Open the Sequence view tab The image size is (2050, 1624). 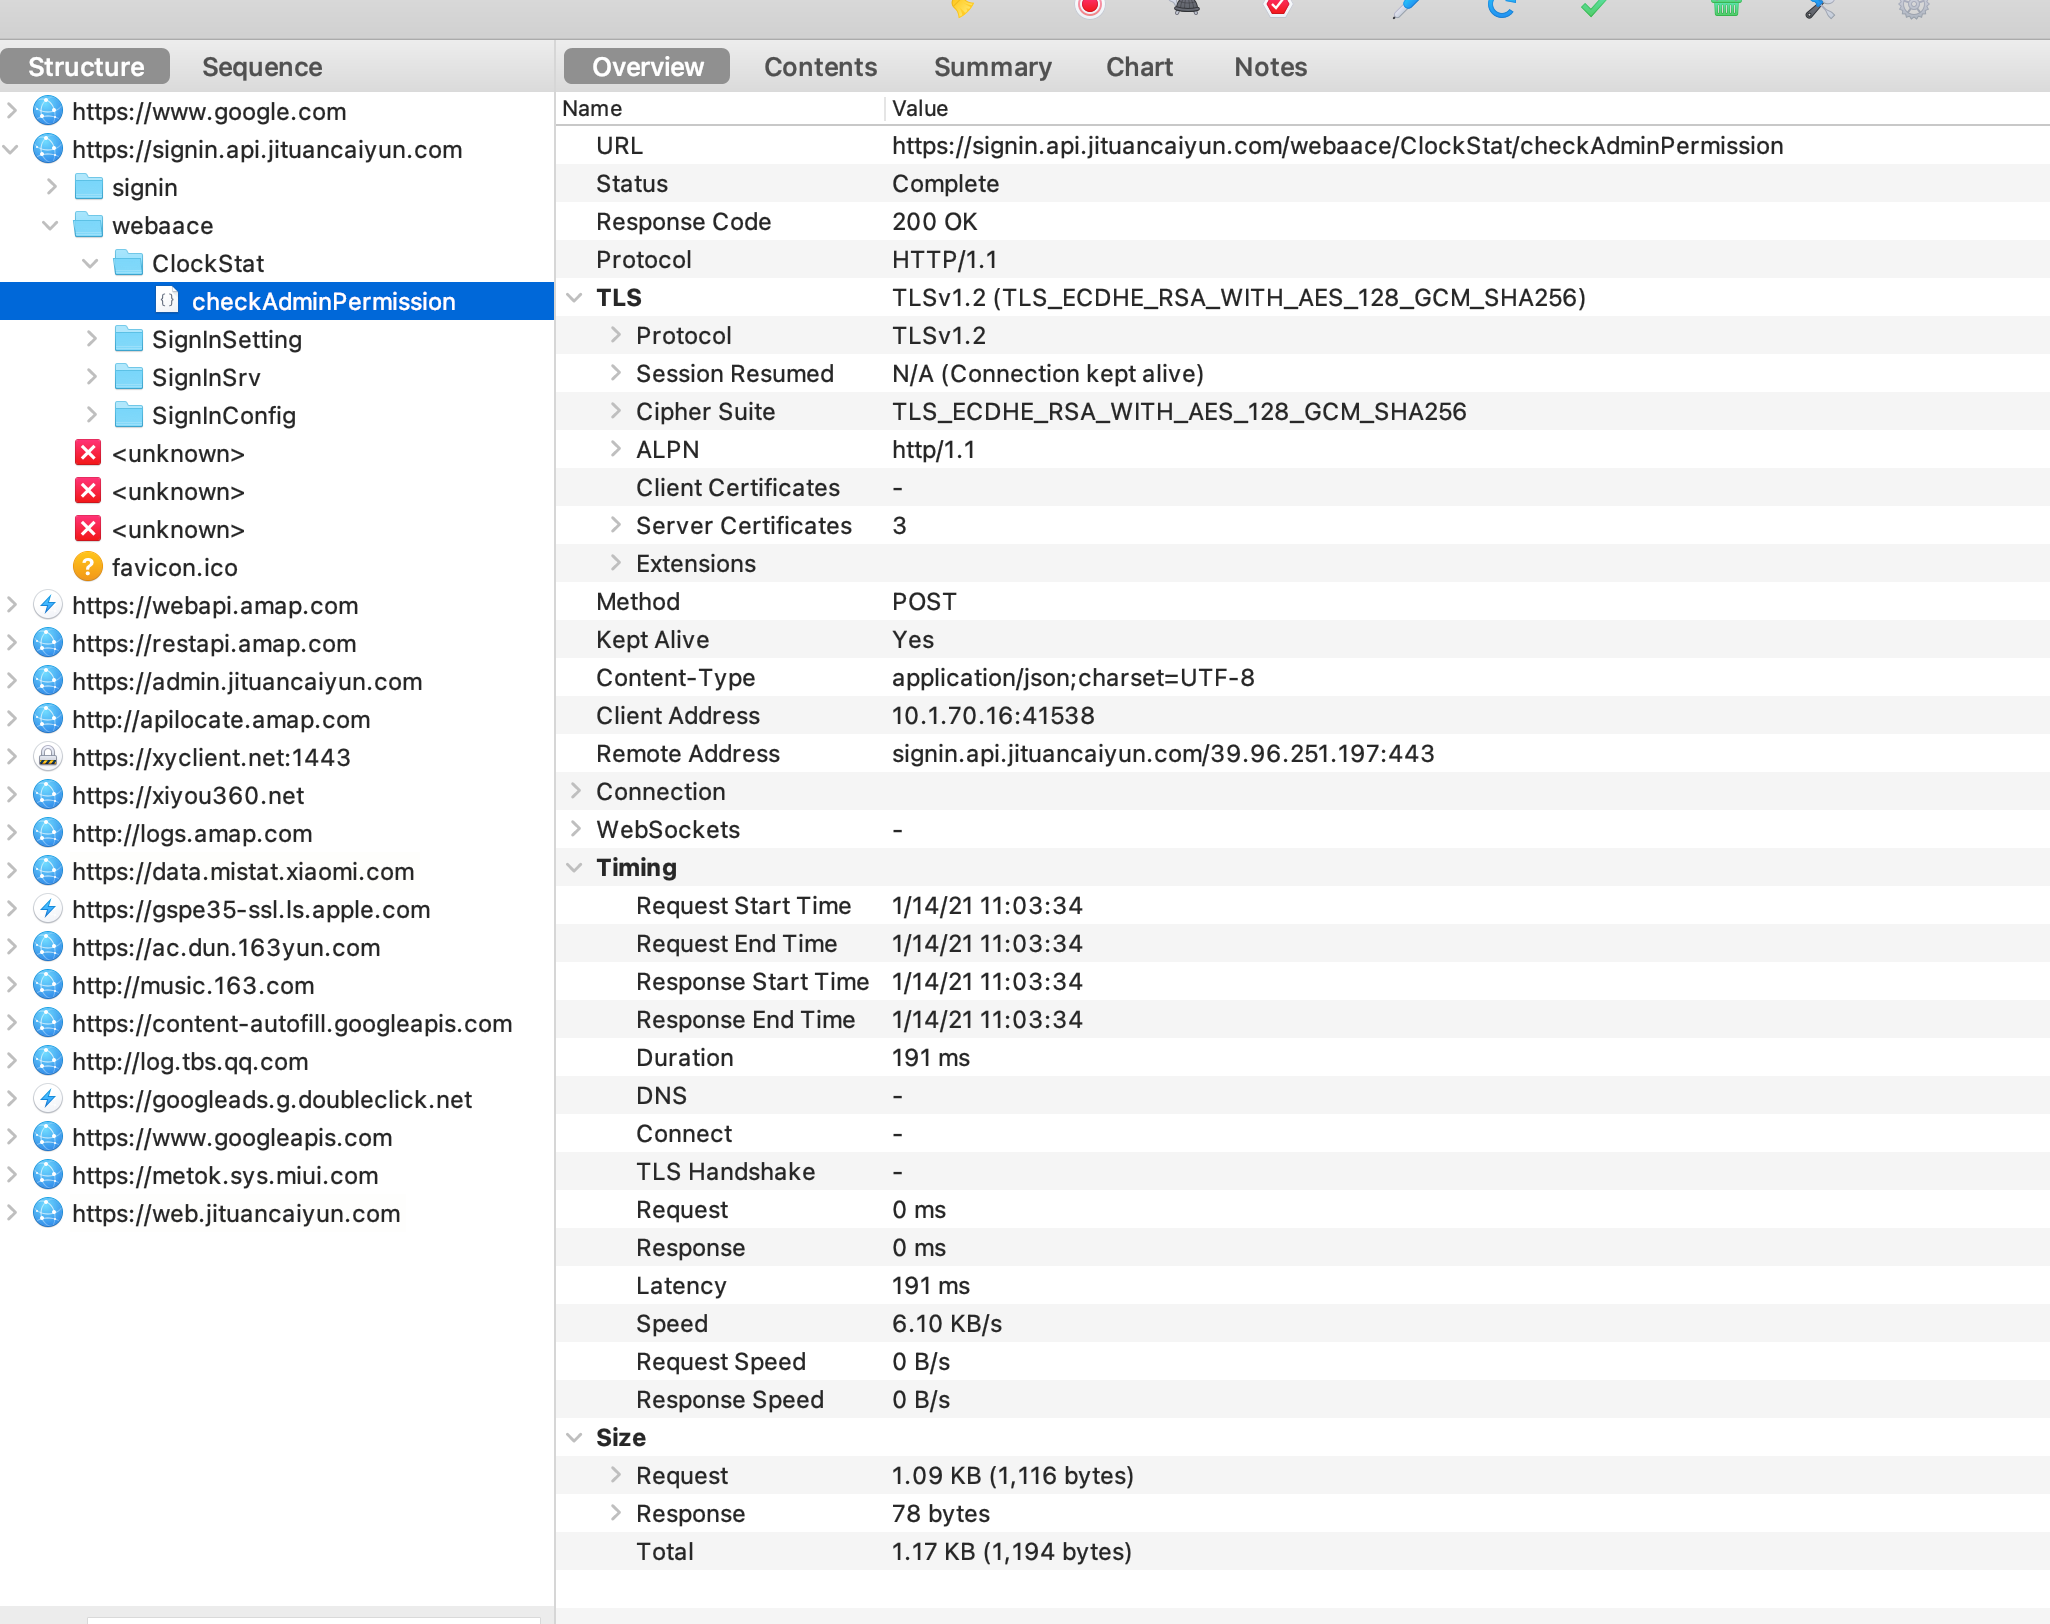click(262, 67)
